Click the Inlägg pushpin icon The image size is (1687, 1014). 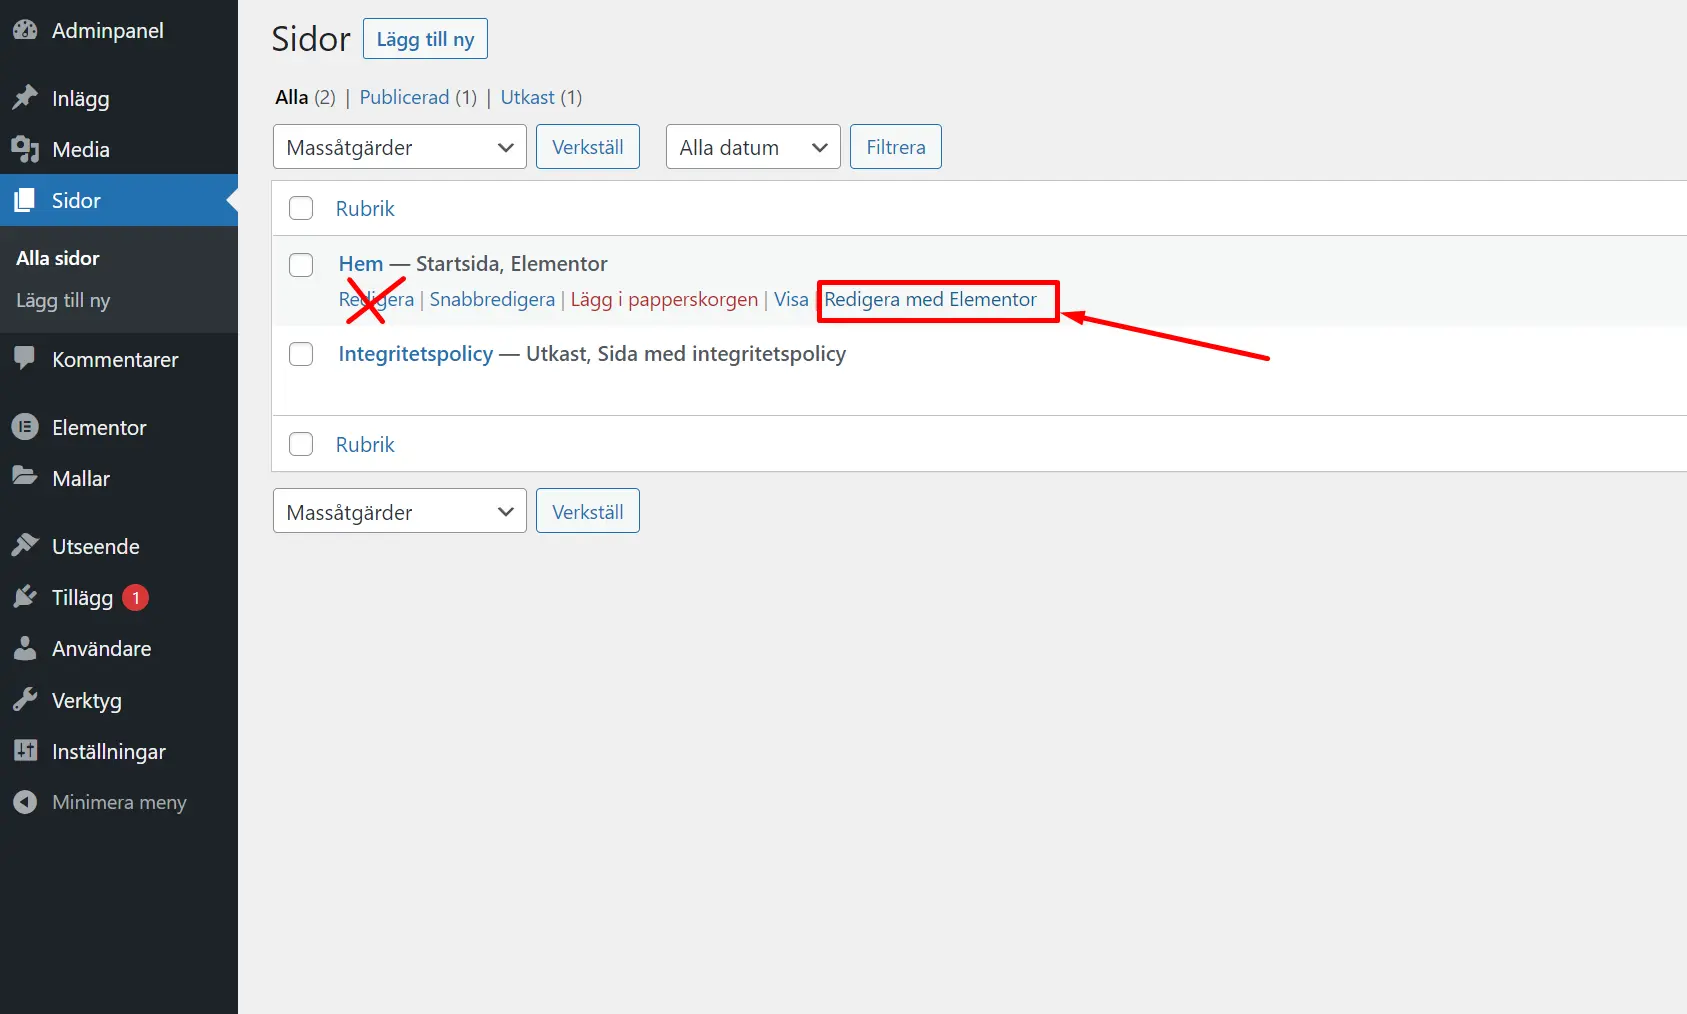pos(25,98)
